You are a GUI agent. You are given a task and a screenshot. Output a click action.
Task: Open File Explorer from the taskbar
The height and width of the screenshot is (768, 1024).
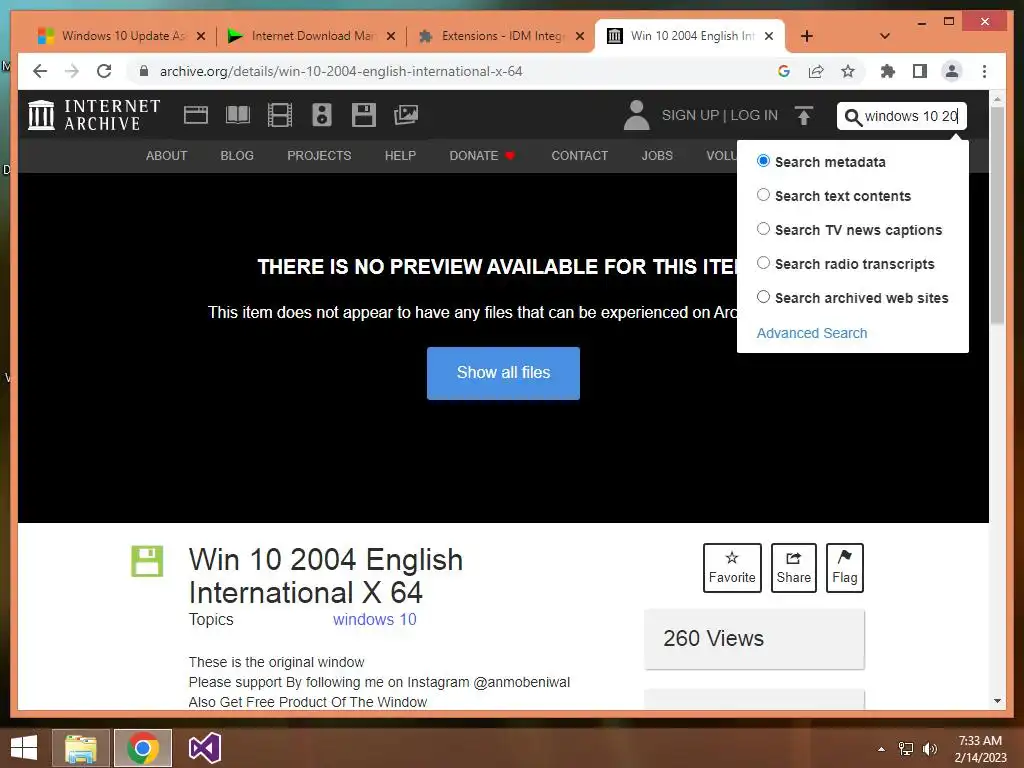(81, 748)
